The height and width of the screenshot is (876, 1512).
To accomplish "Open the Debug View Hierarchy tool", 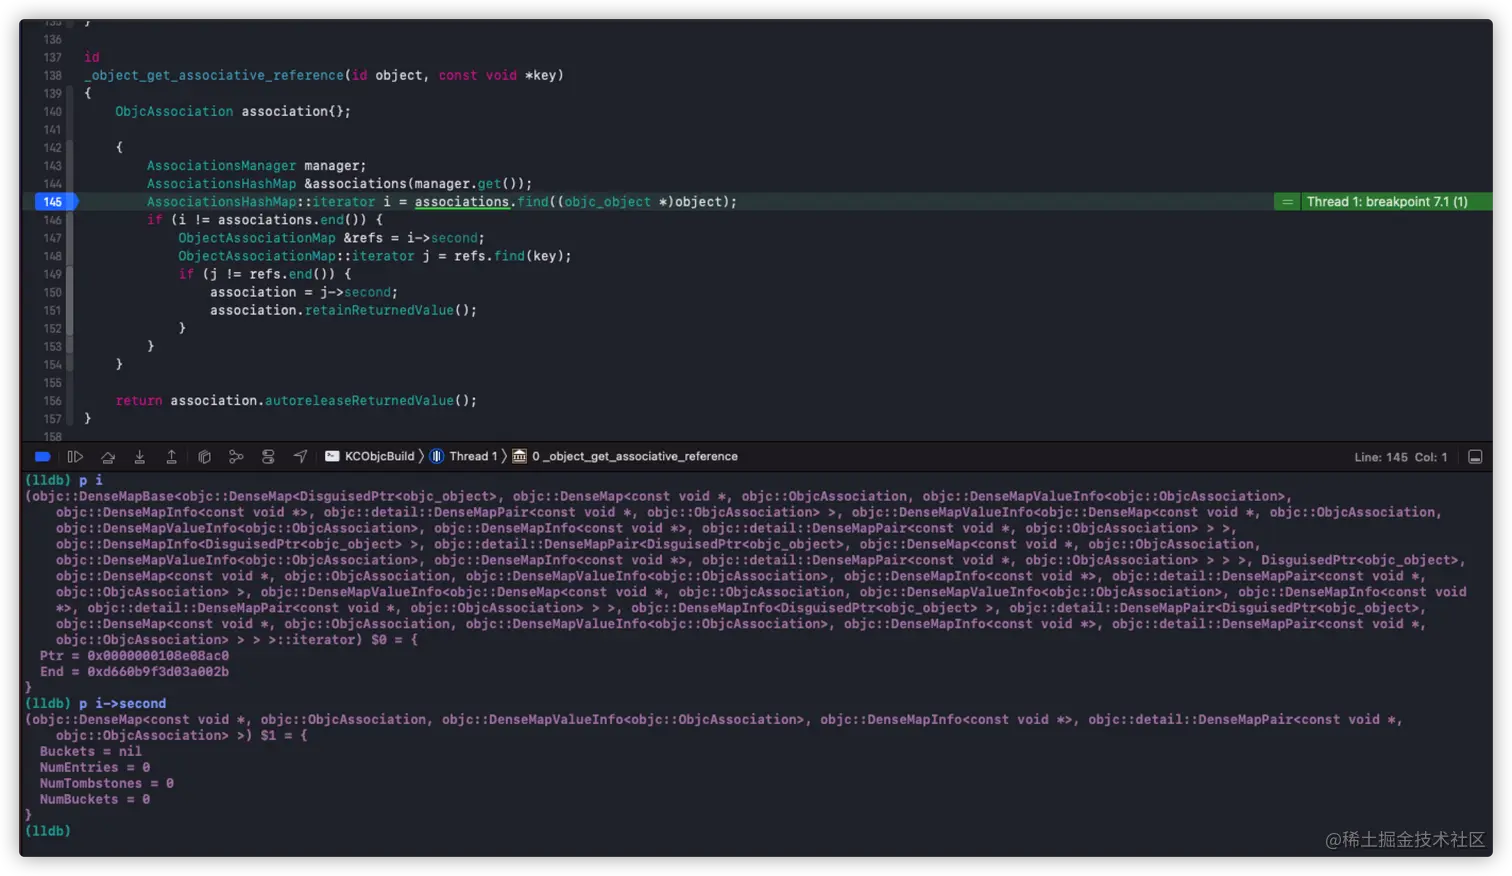I will point(204,457).
